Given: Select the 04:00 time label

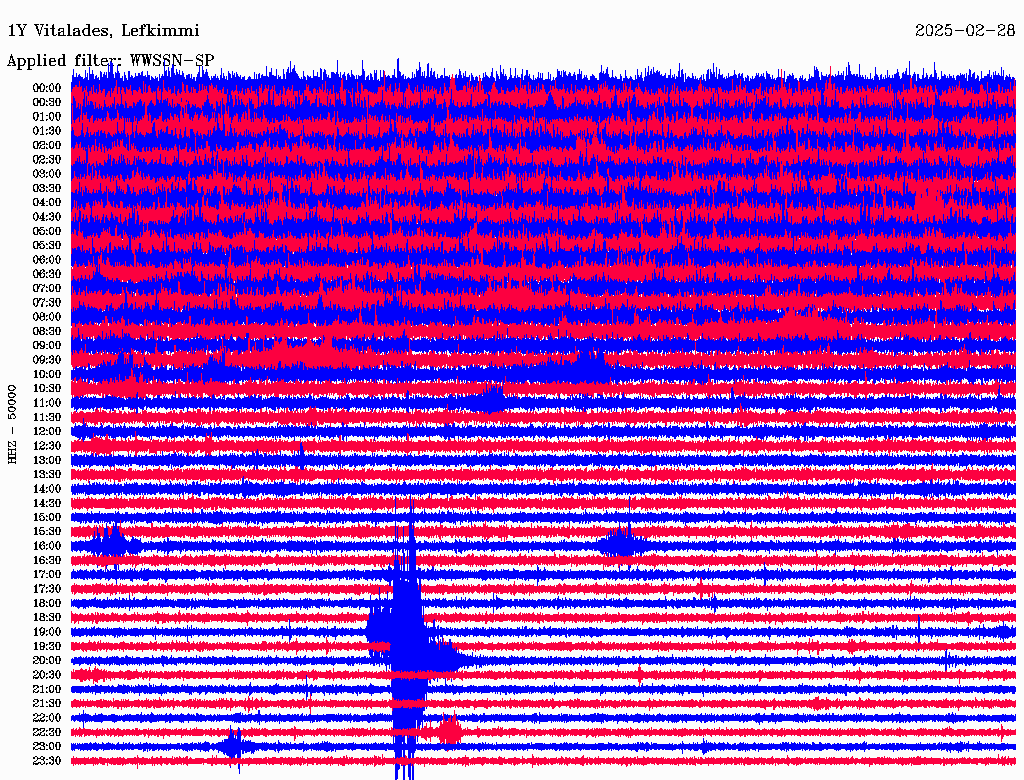Looking at the screenshot, I should point(47,203).
